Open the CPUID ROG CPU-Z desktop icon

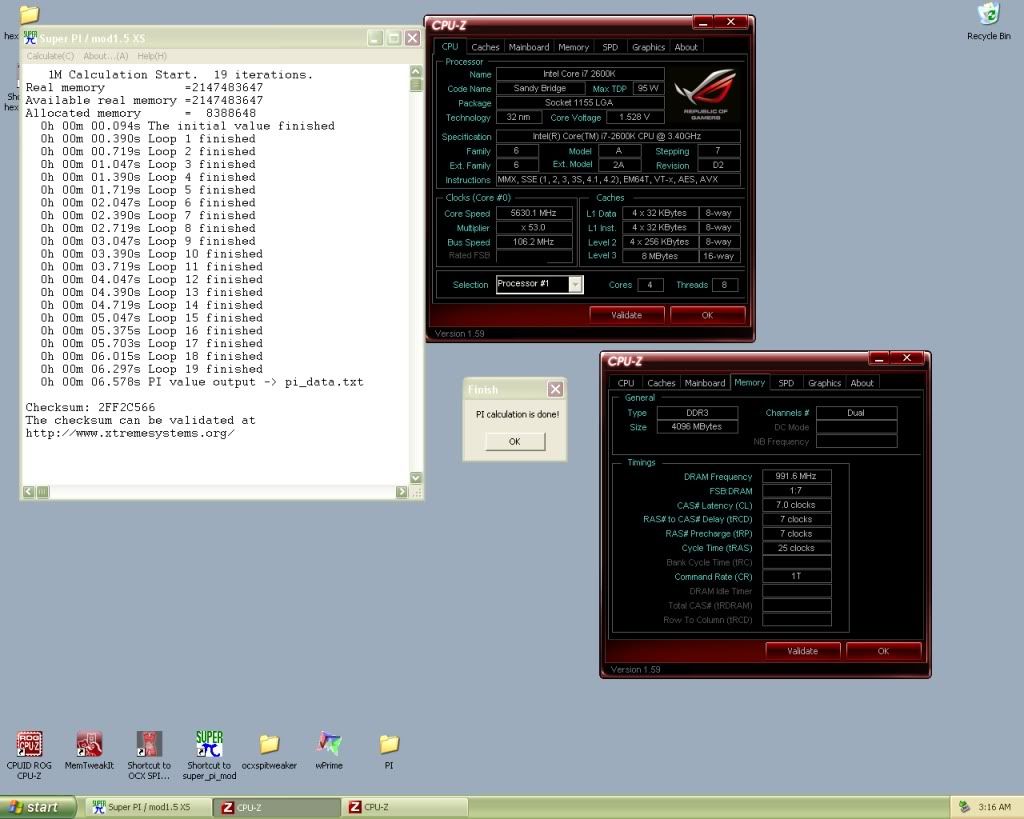[29, 745]
